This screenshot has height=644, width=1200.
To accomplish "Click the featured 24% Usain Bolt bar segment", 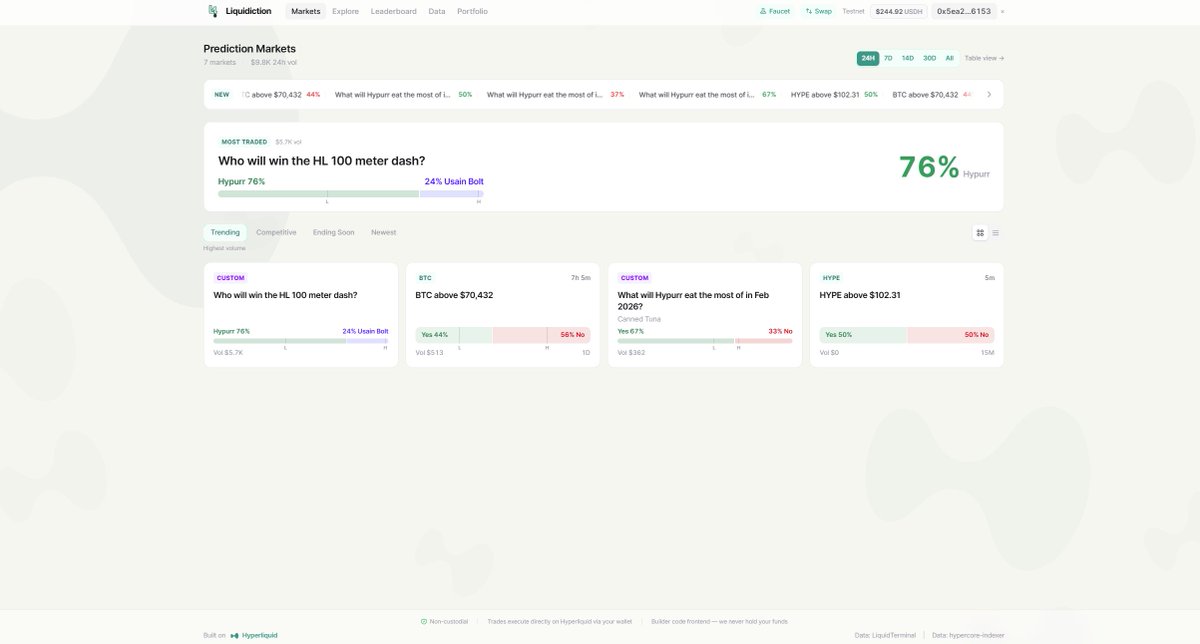I will pos(452,193).
